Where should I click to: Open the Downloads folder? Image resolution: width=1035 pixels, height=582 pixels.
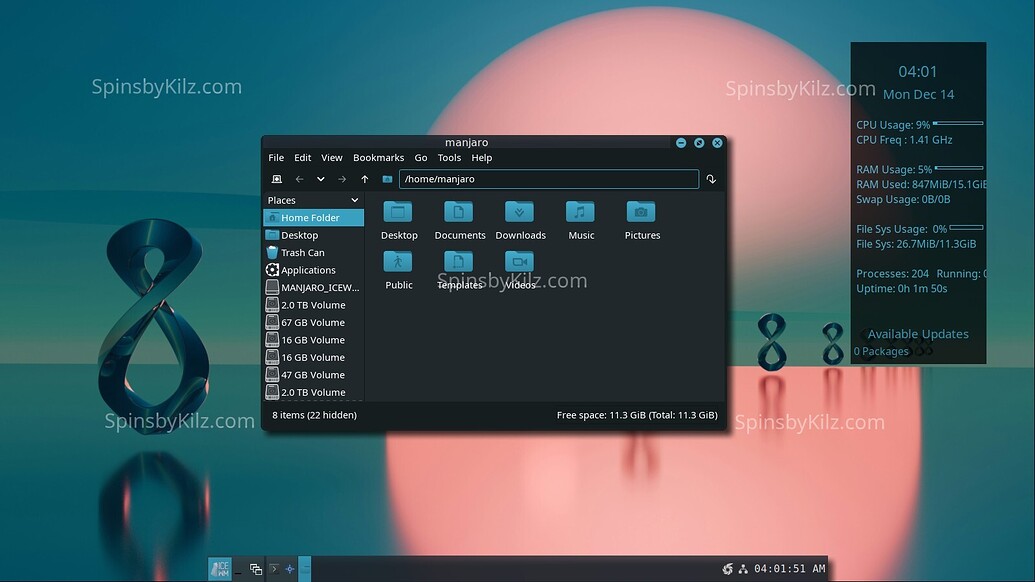(520, 212)
